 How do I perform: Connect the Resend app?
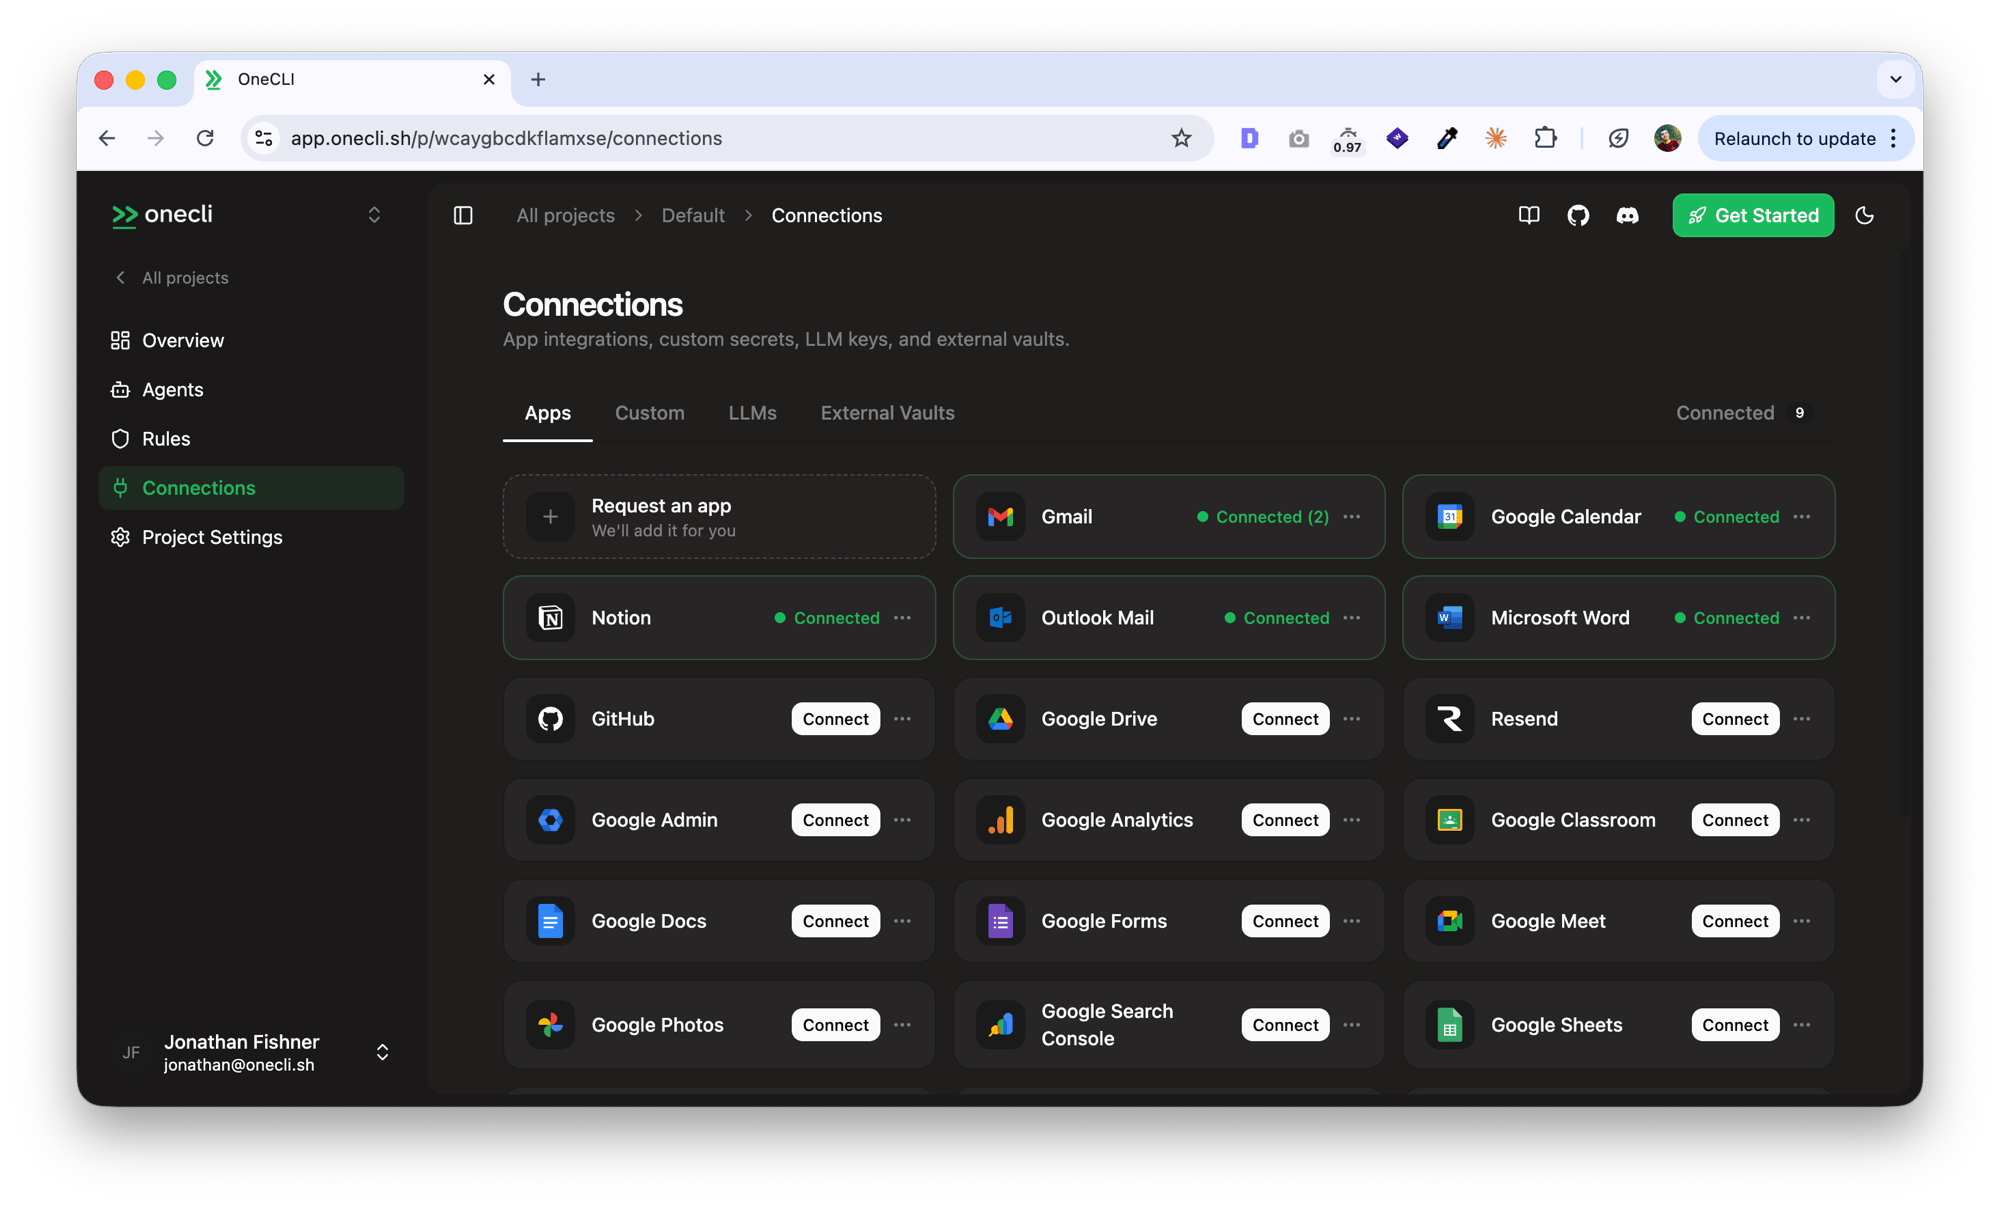1735,719
